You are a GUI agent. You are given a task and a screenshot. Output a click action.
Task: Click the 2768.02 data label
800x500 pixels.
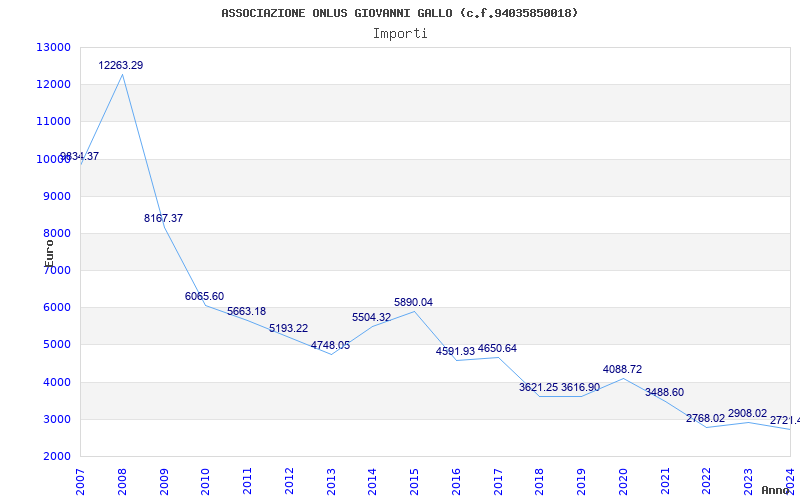[x=706, y=418]
